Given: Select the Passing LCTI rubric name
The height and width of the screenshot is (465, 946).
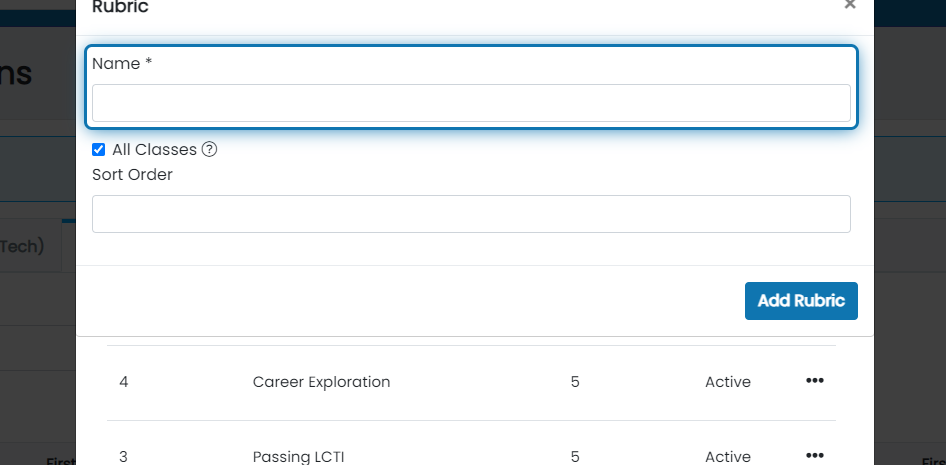Looking at the screenshot, I should 299,457.
